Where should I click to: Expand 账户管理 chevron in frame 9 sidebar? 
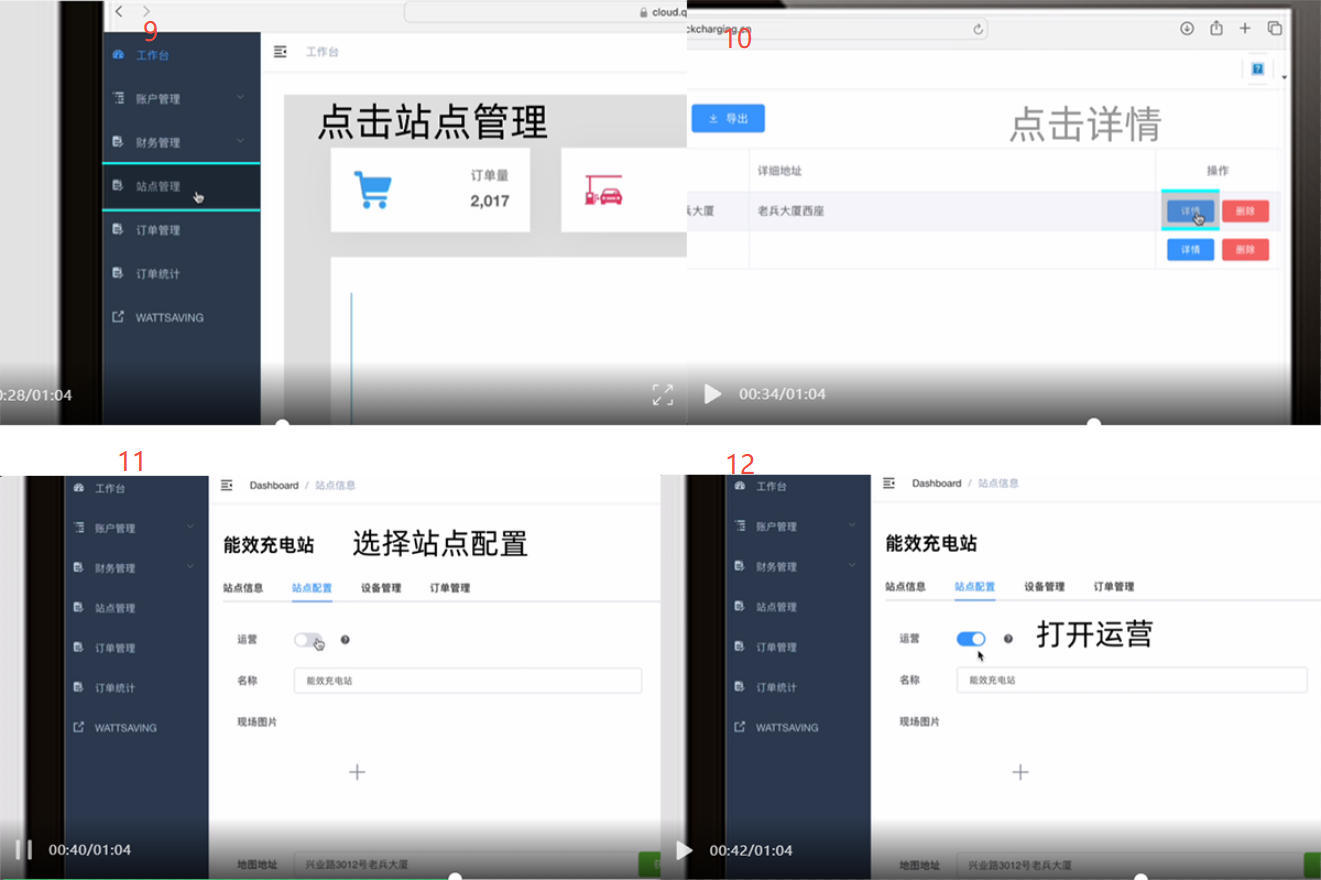point(240,98)
